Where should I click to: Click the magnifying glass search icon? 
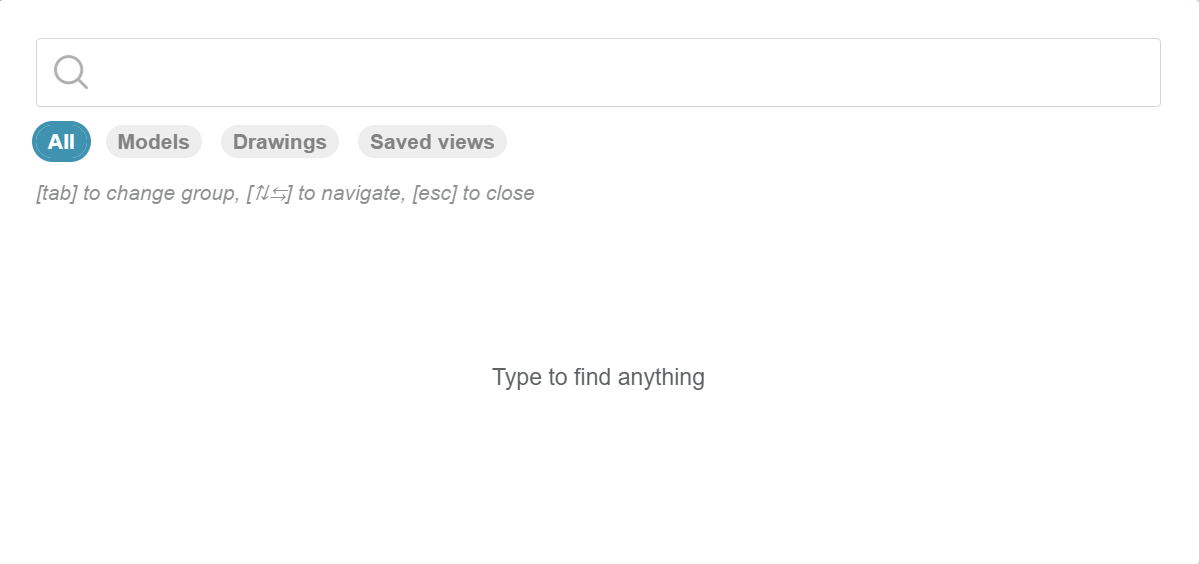pos(71,72)
